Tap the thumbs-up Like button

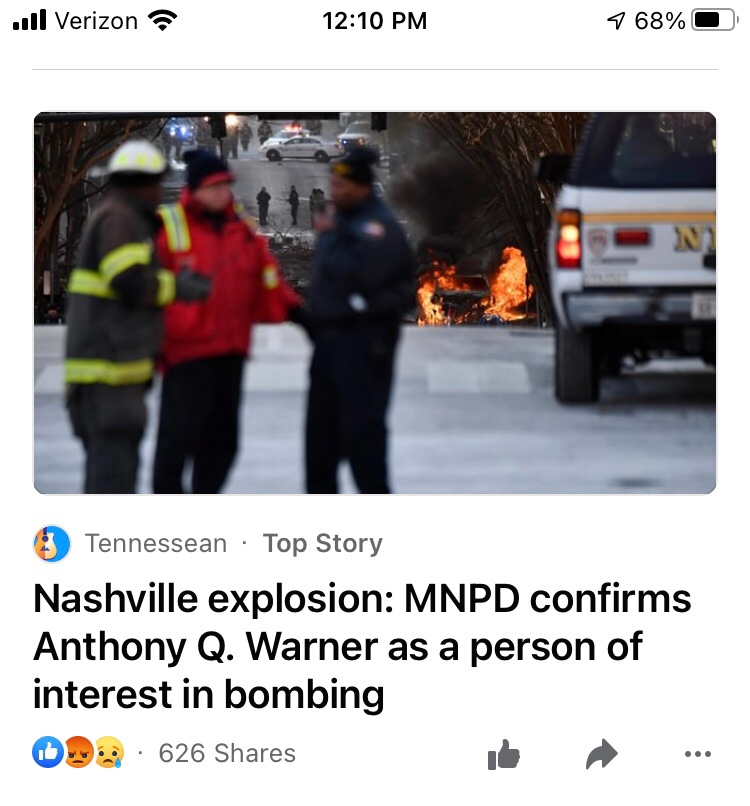pos(503,754)
